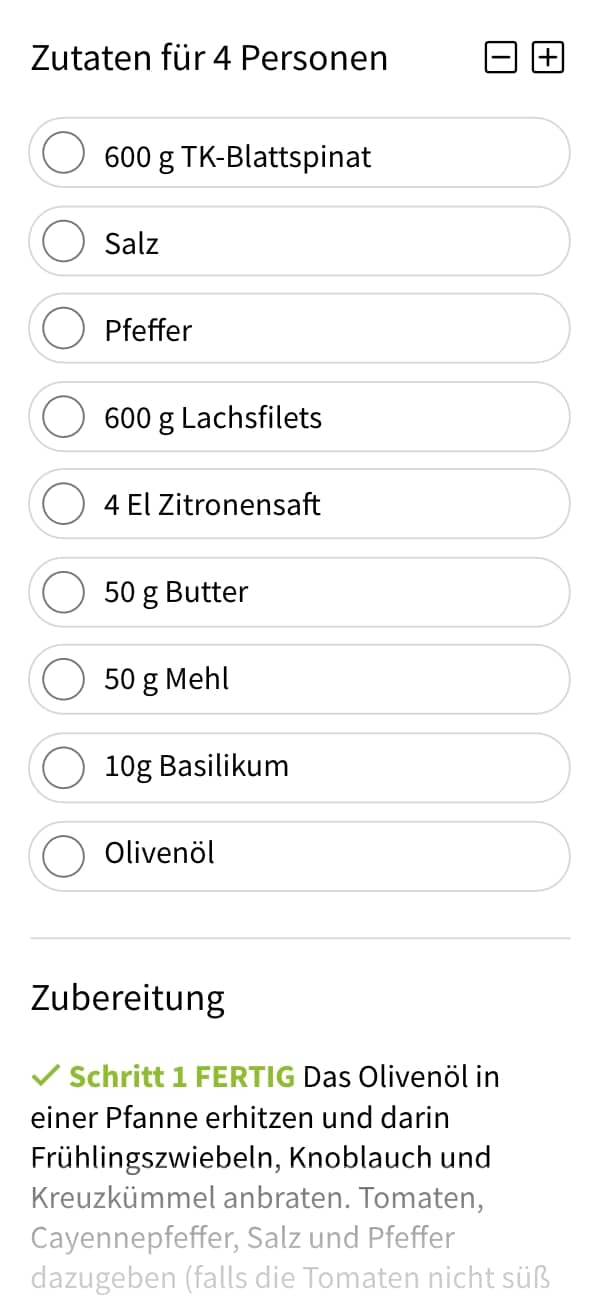This screenshot has width=600, height=1300.
Task: Increase servings with the plus icon
Action: [548, 58]
